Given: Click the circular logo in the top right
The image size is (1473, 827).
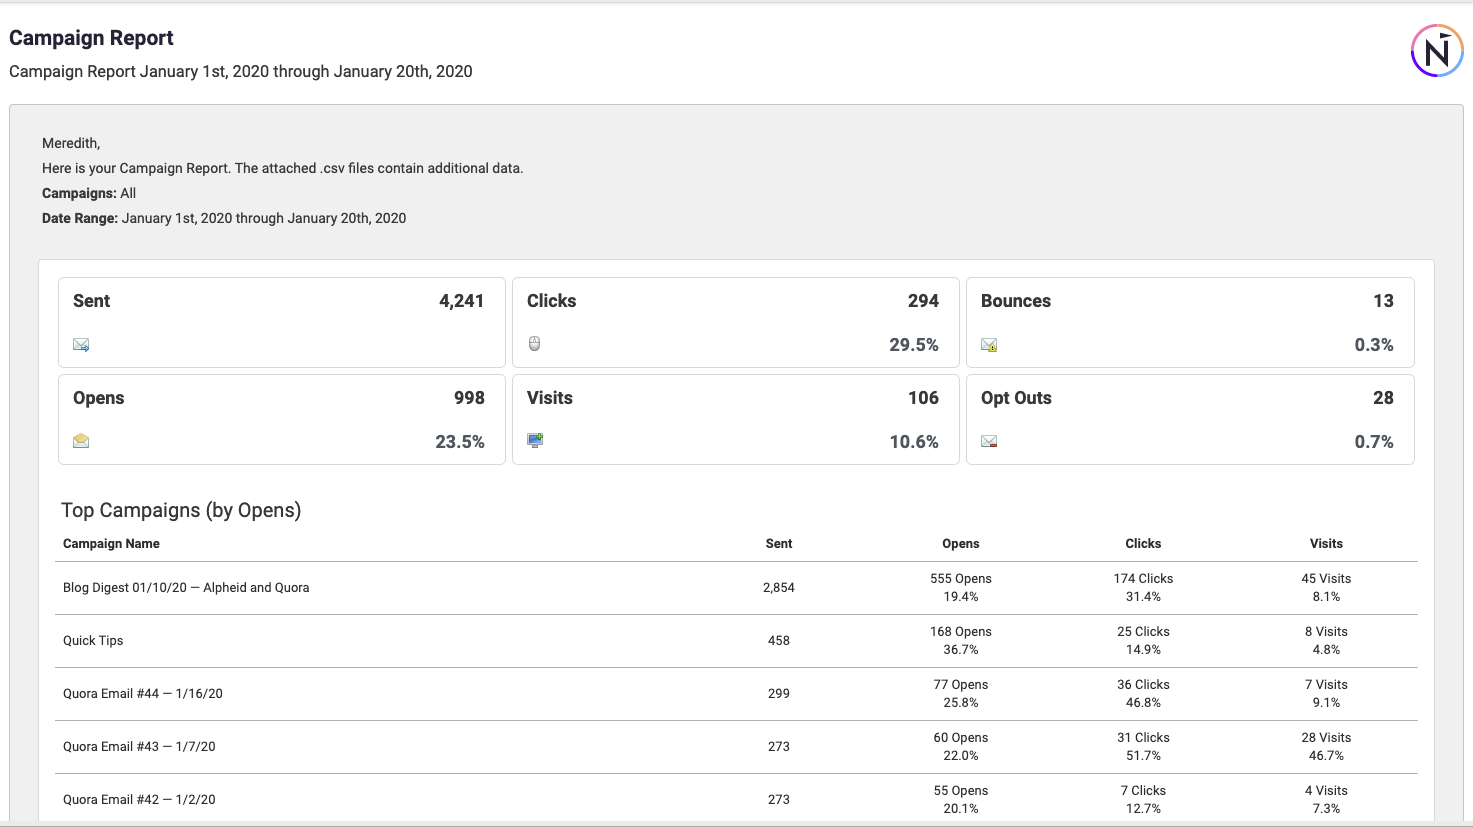Looking at the screenshot, I should 1436,50.
